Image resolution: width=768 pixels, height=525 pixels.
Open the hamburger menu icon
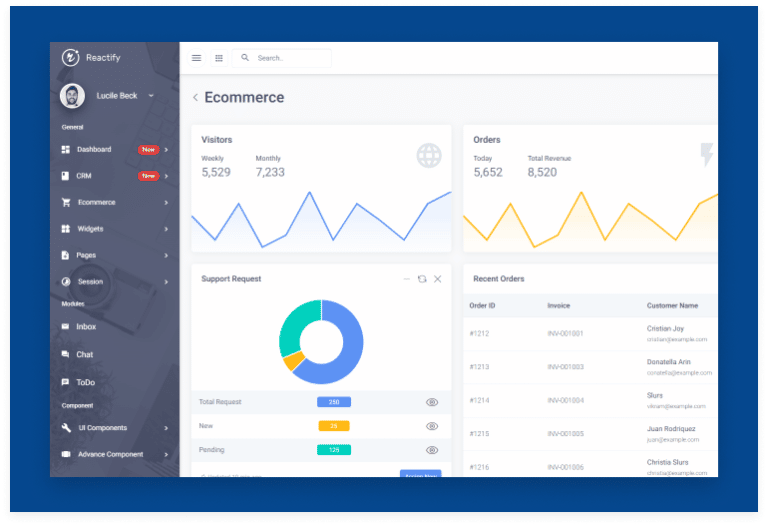click(x=196, y=58)
